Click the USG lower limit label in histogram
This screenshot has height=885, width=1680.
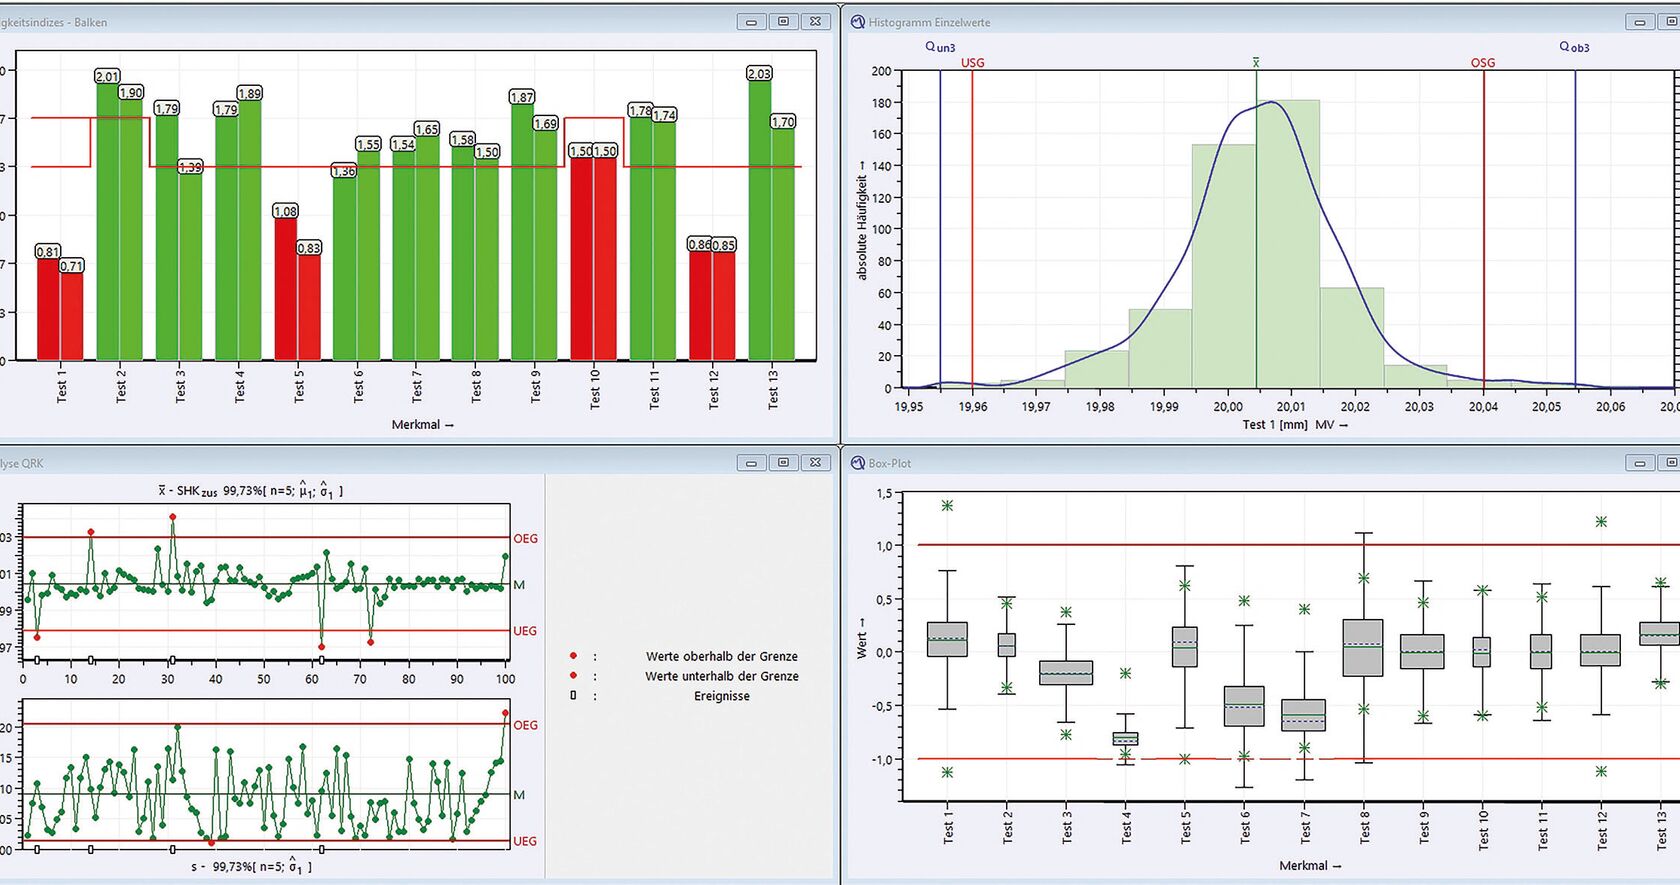[972, 62]
